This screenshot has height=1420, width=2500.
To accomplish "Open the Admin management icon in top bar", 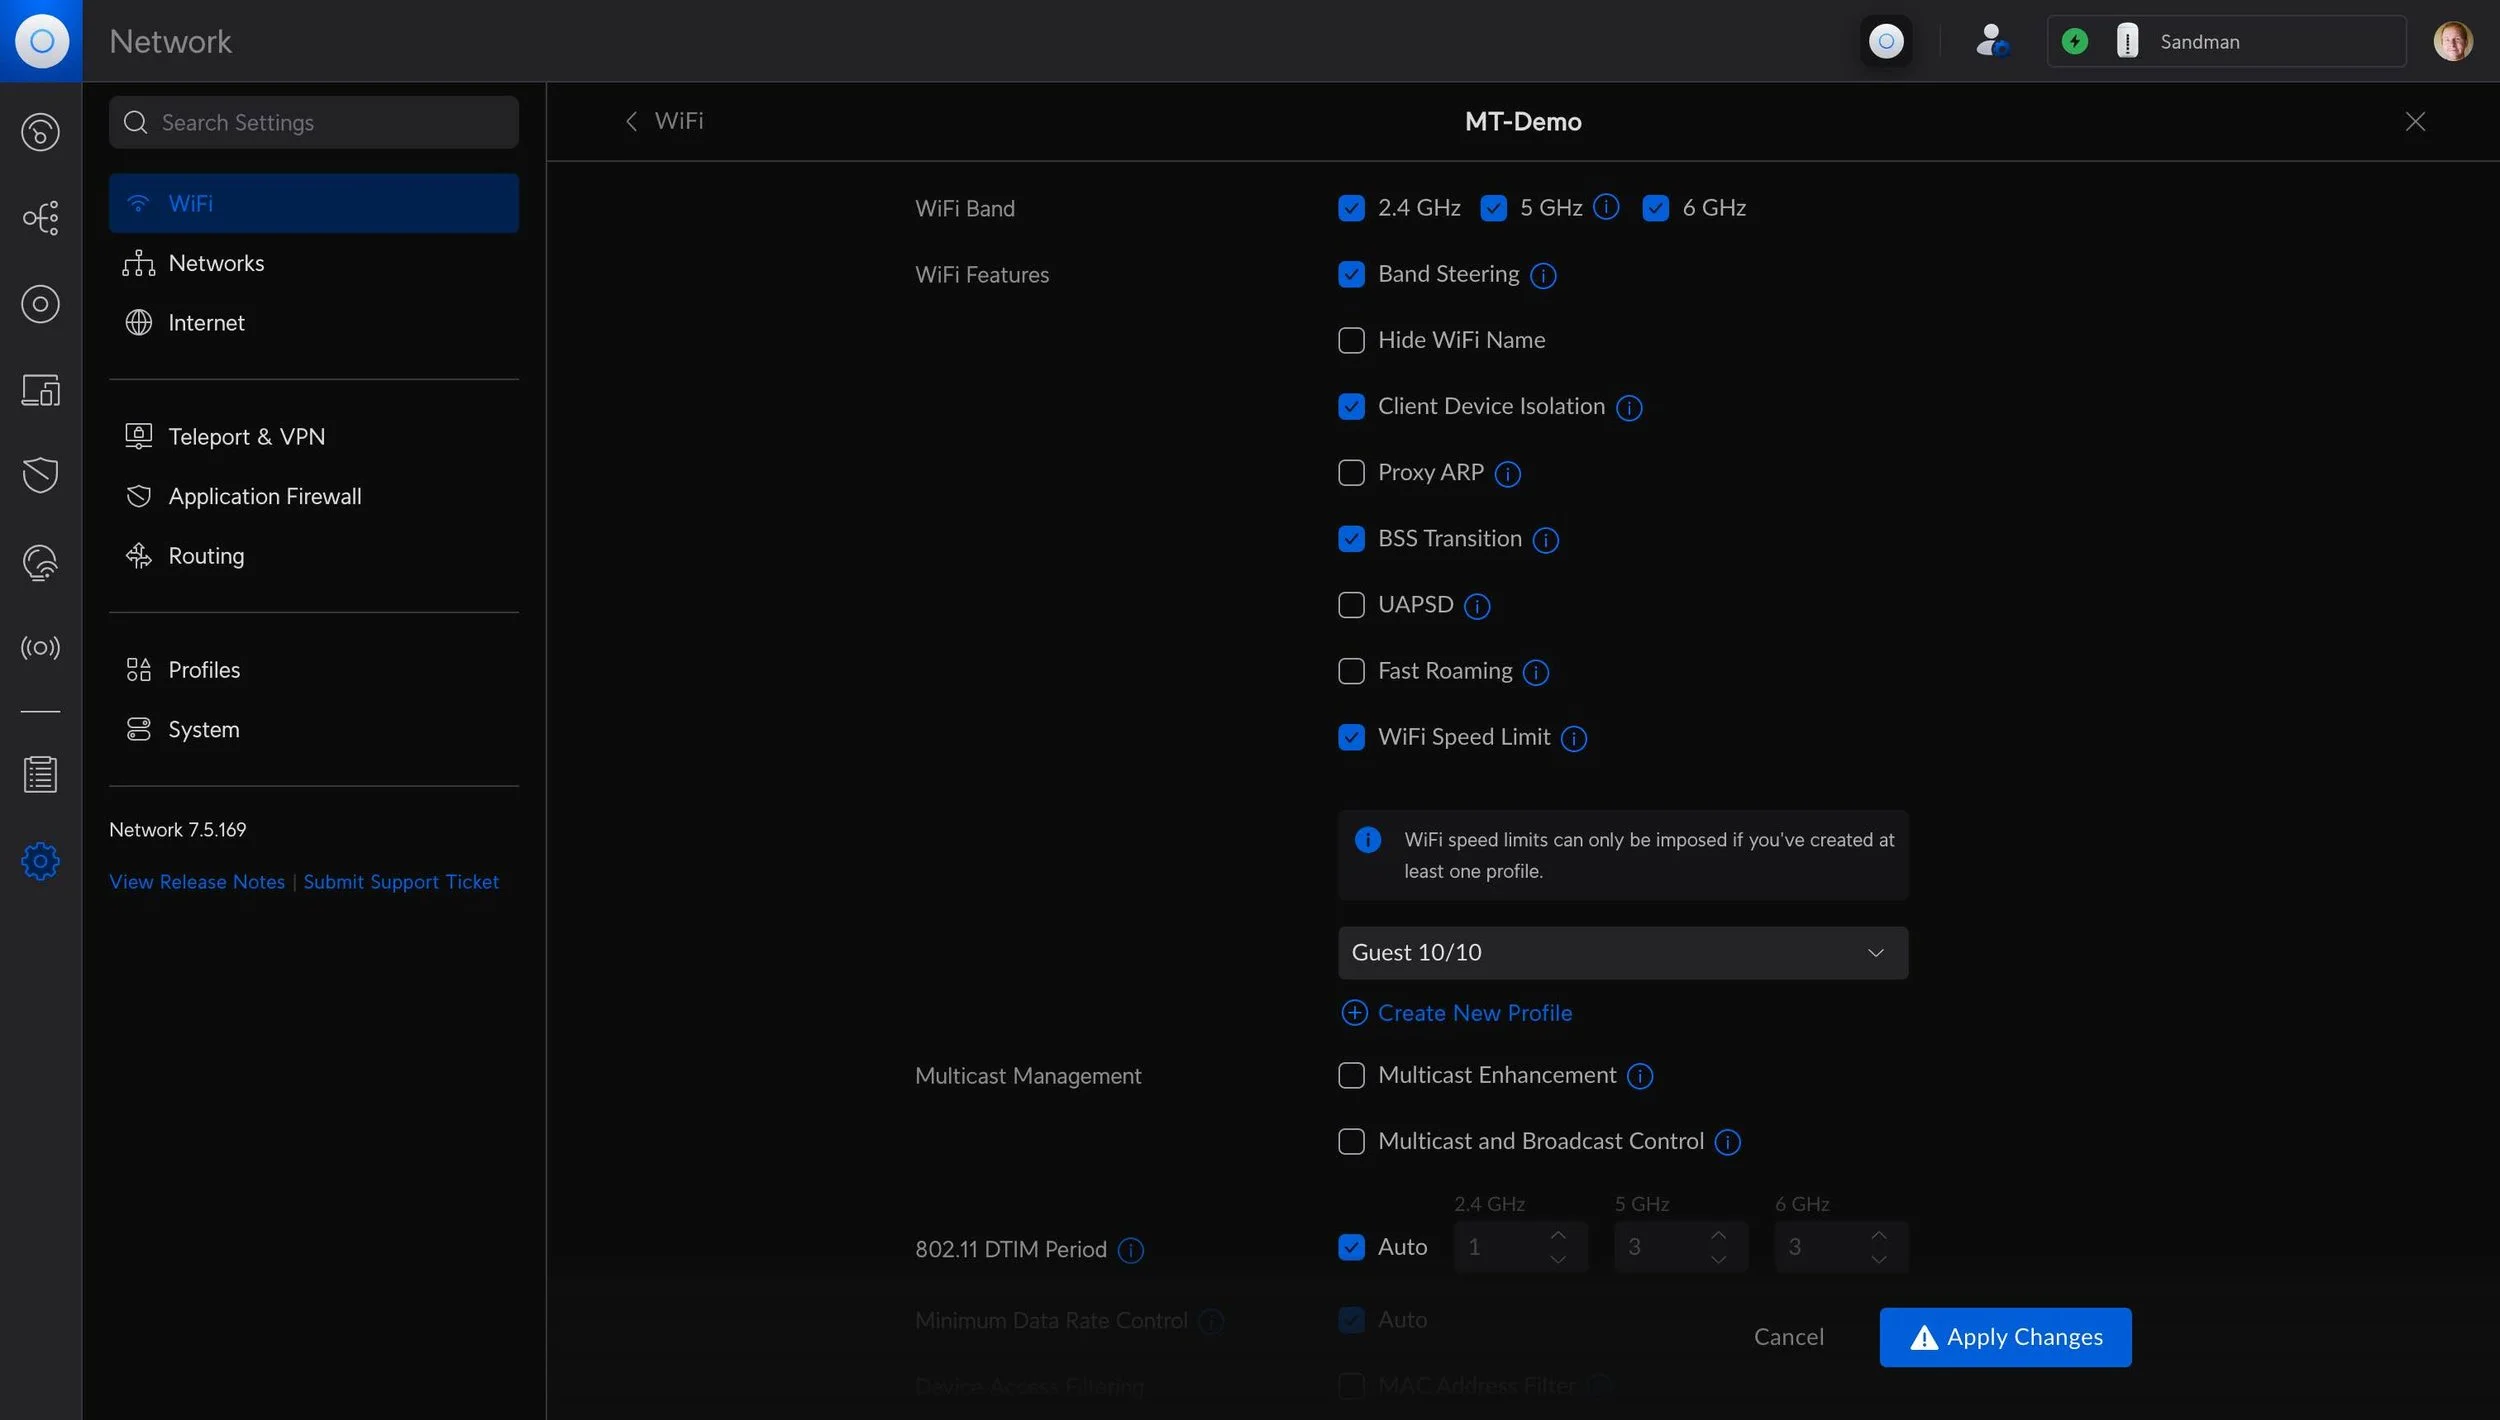I will [x=1991, y=41].
